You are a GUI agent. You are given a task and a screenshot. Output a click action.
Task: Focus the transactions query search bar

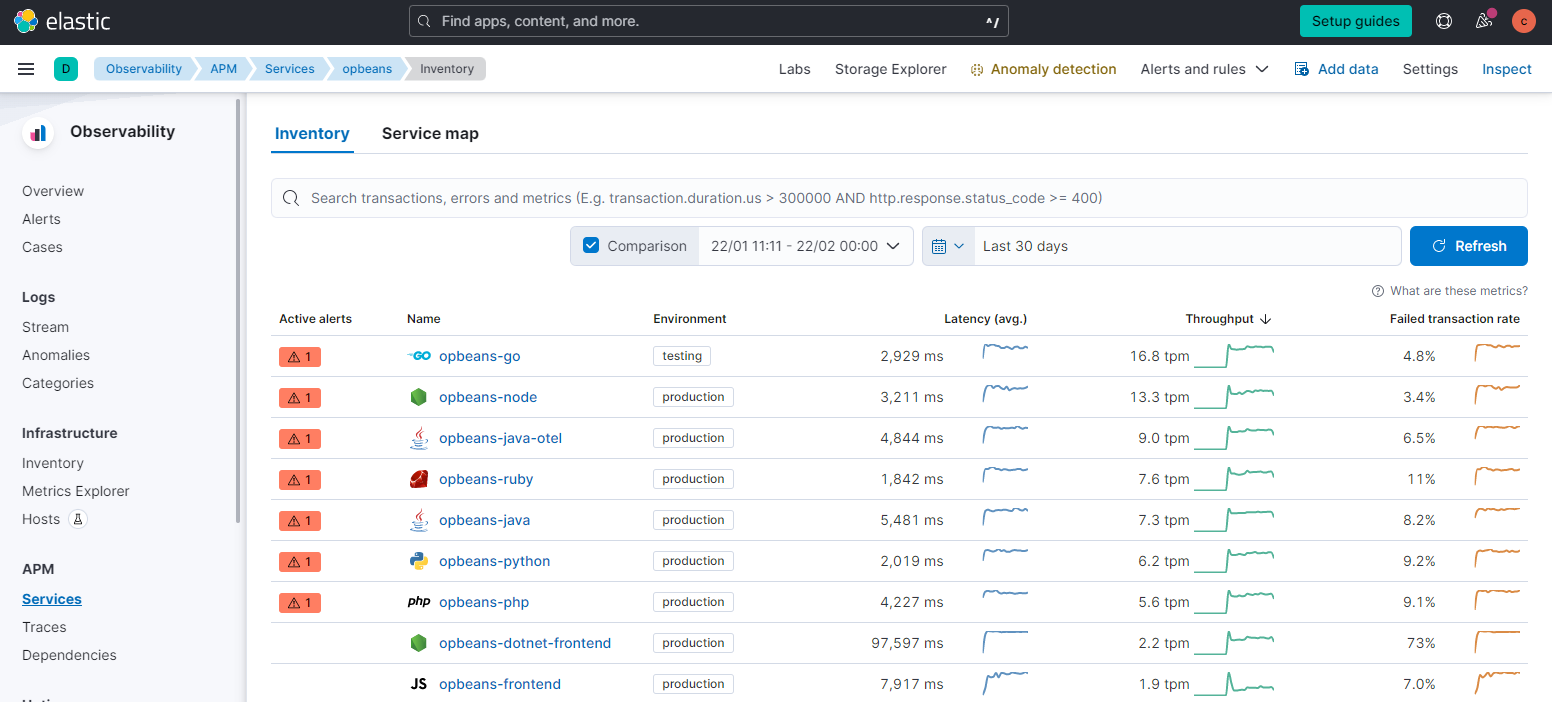[899, 198]
